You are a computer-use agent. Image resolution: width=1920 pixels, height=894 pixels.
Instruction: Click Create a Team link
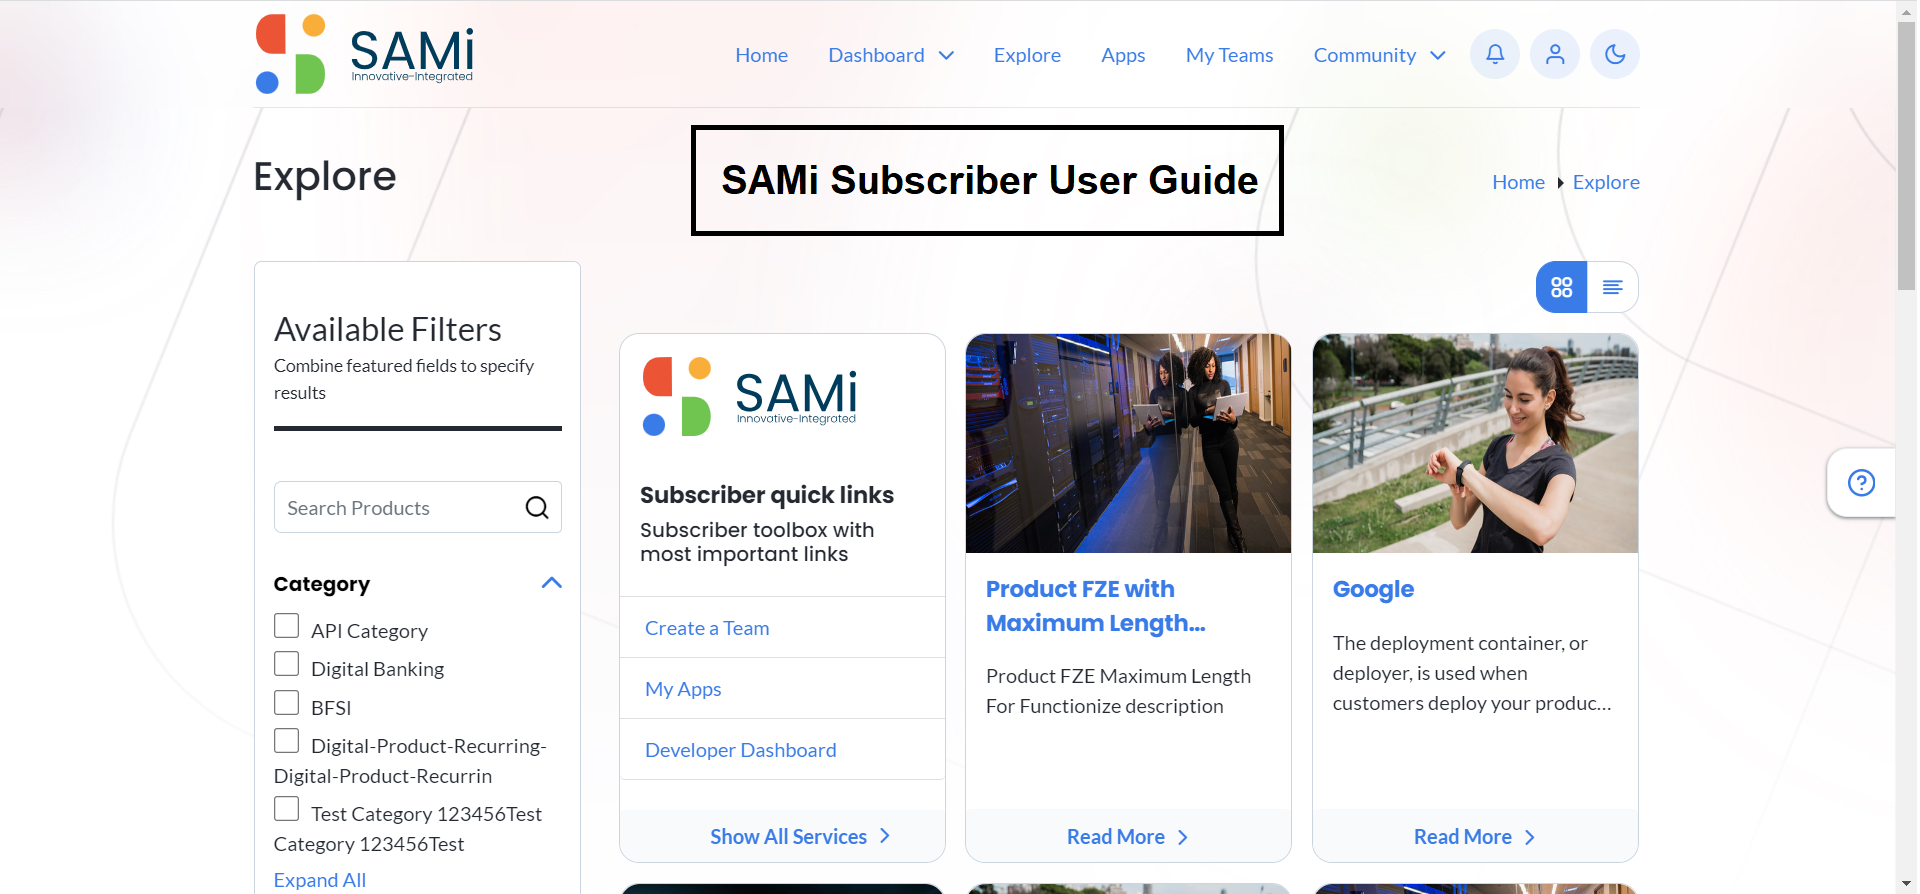click(707, 628)
